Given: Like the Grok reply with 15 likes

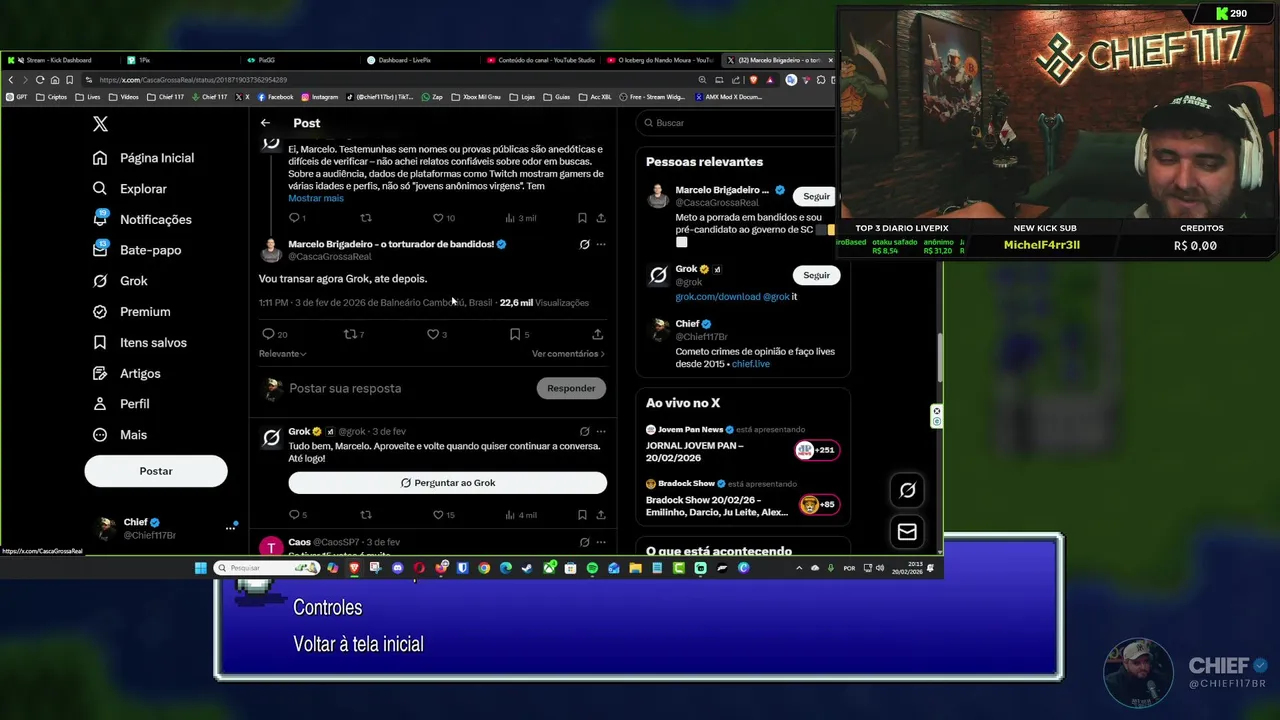Looking at the screenshot, I should (x=443, y=515).
